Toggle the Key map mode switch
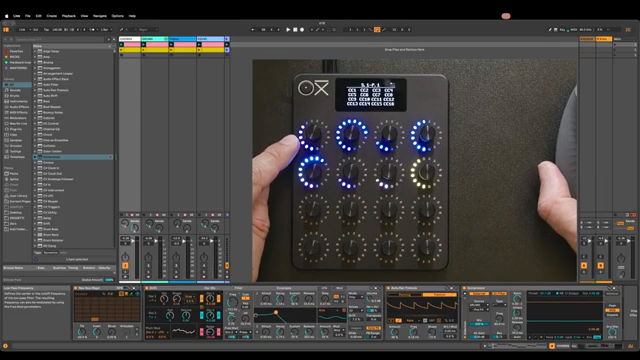Viewport: 640px width, 360px height. click(x=562, y=29)
